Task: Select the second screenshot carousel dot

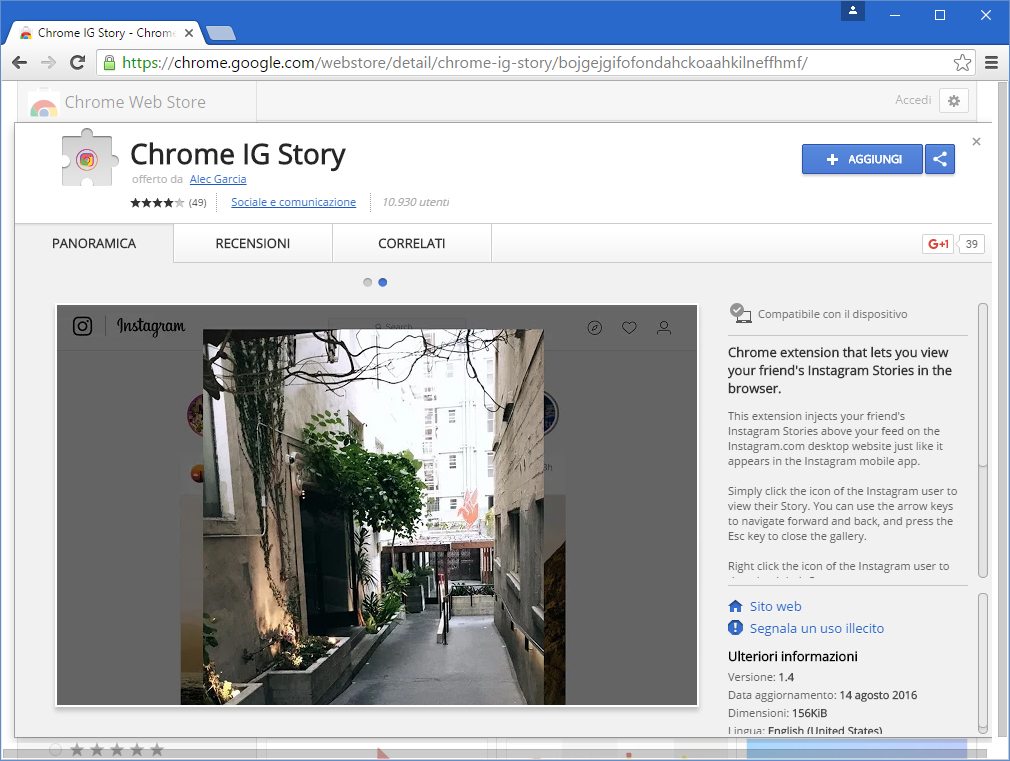Action: 383,282
